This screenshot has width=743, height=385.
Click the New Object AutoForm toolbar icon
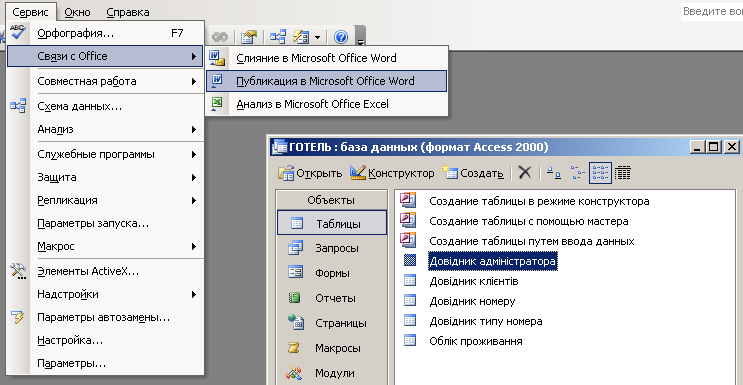coord(301,37)
